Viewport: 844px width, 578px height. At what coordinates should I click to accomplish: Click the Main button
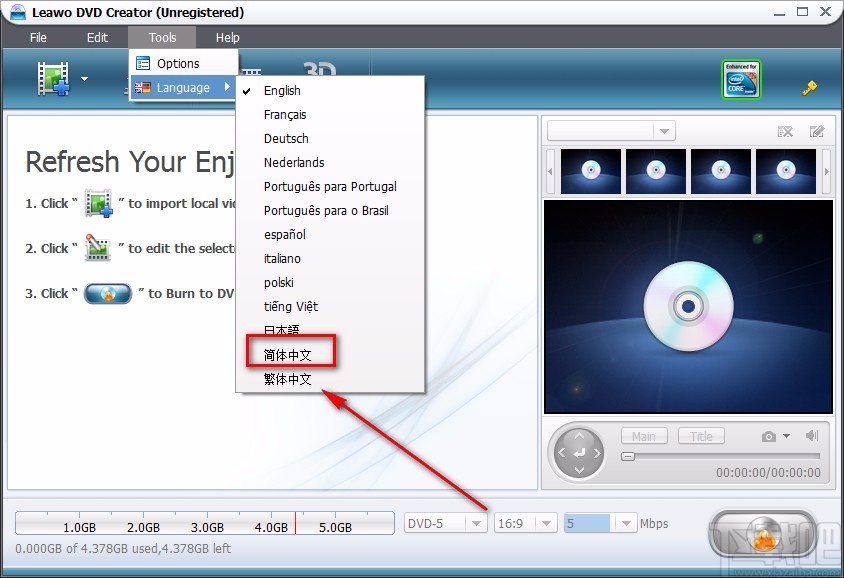(644, 436)
